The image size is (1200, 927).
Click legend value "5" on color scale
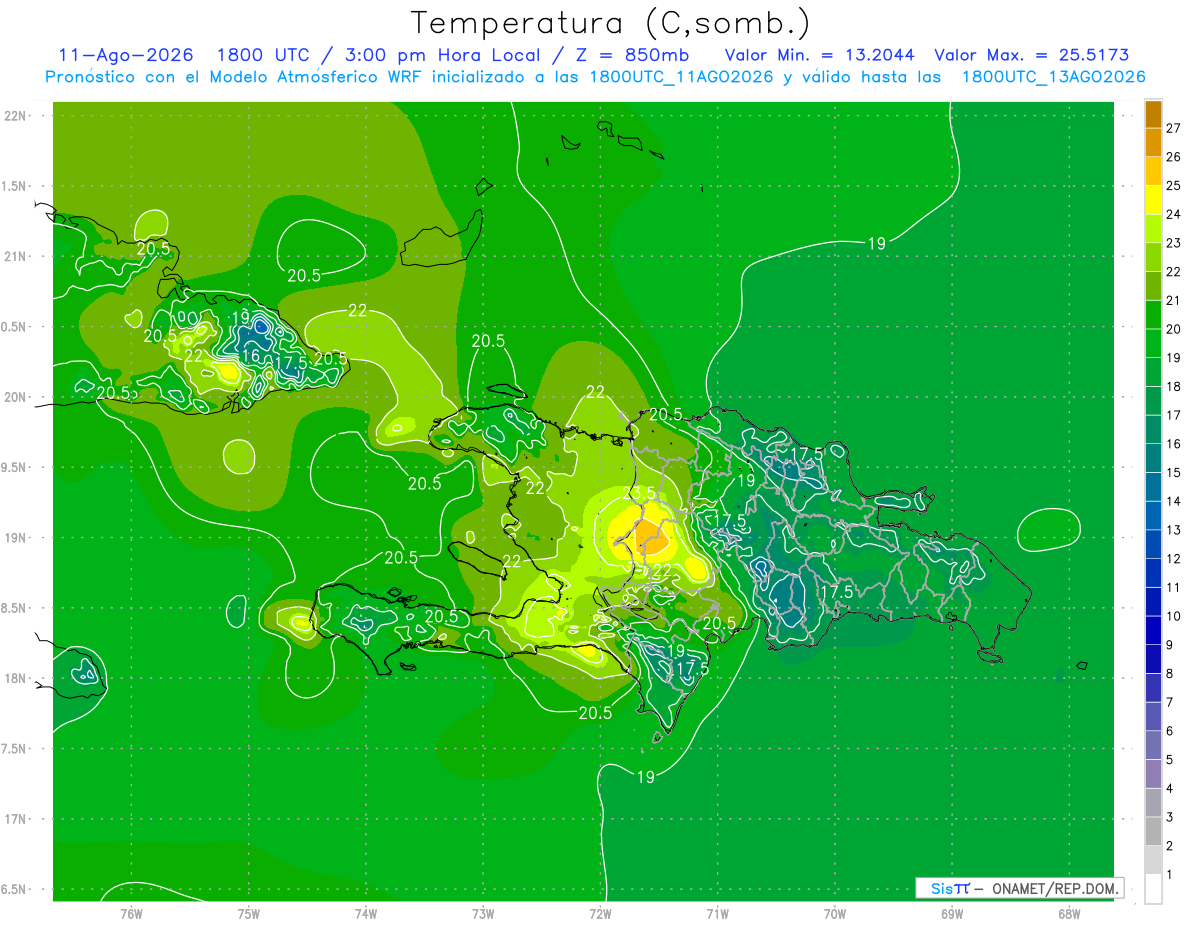(1170, 760)
